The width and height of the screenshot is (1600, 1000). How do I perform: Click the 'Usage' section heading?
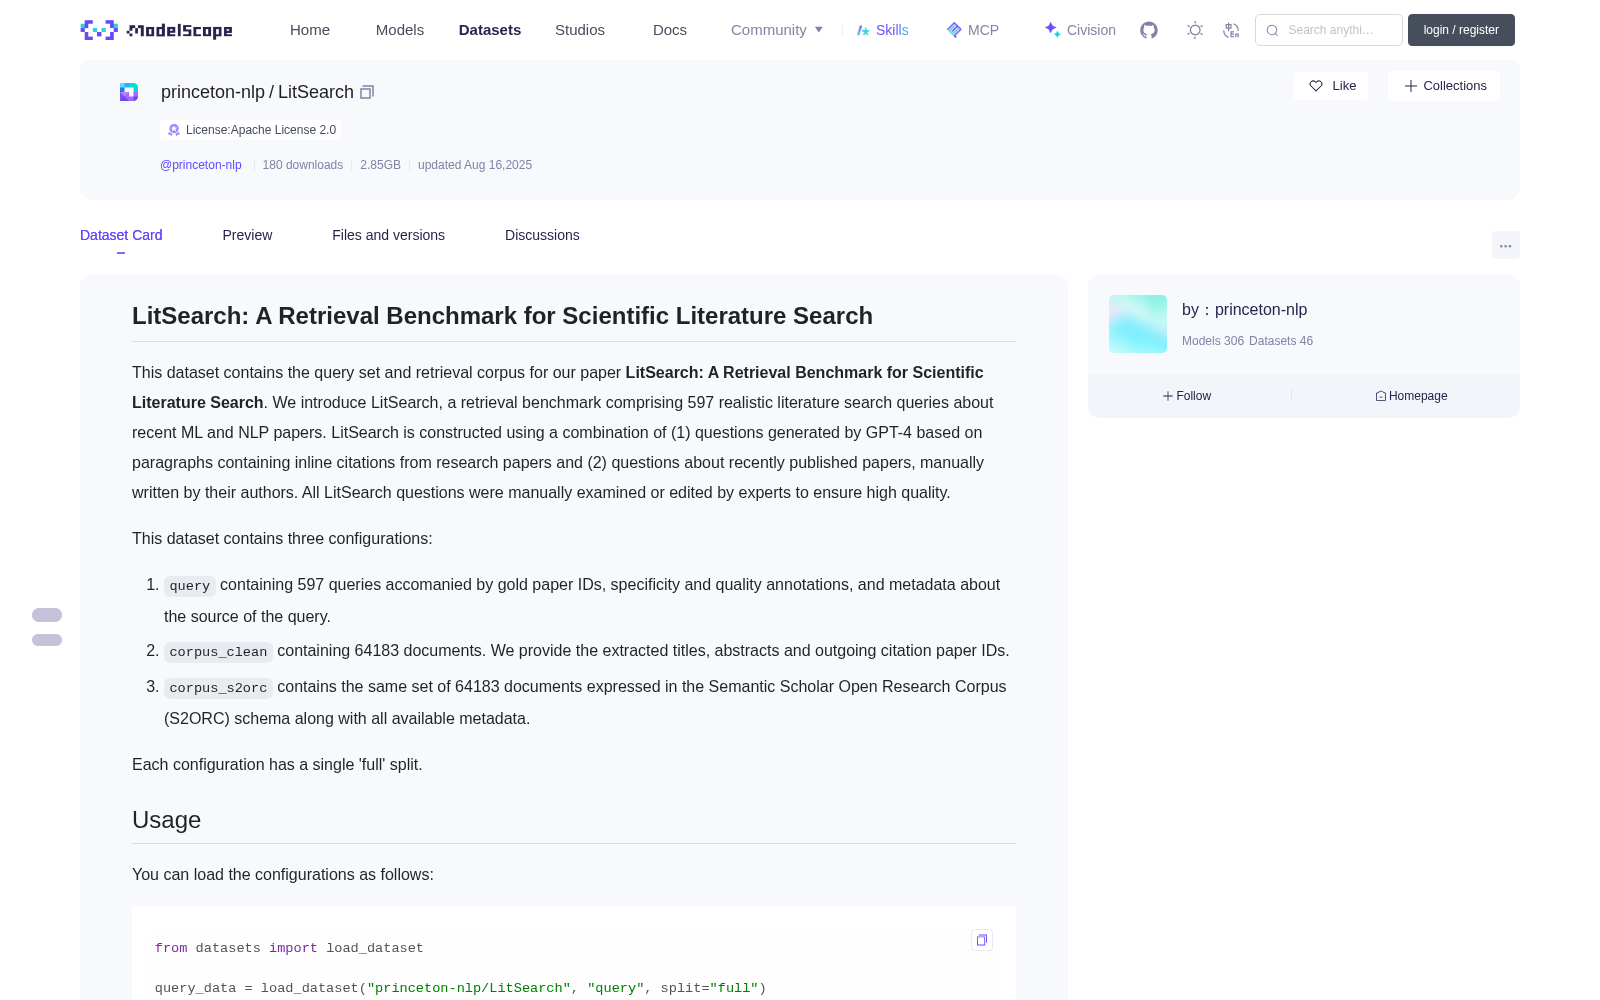click(x=166, y=820)
